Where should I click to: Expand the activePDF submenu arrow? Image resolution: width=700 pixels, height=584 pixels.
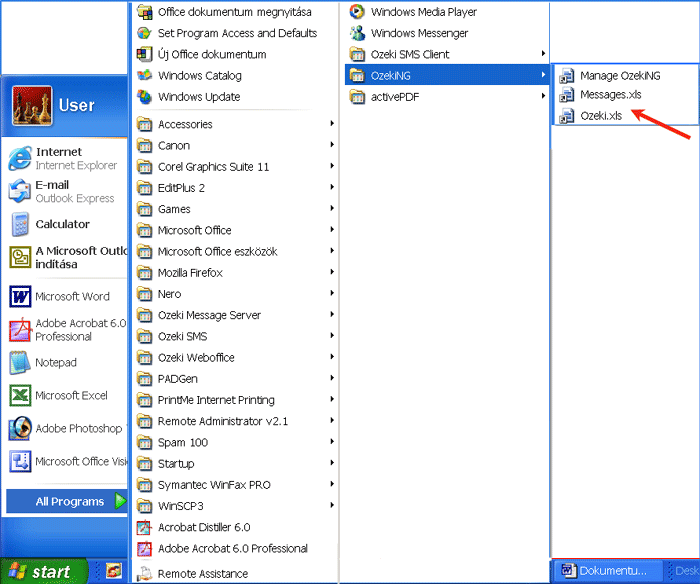coord(543,96)
